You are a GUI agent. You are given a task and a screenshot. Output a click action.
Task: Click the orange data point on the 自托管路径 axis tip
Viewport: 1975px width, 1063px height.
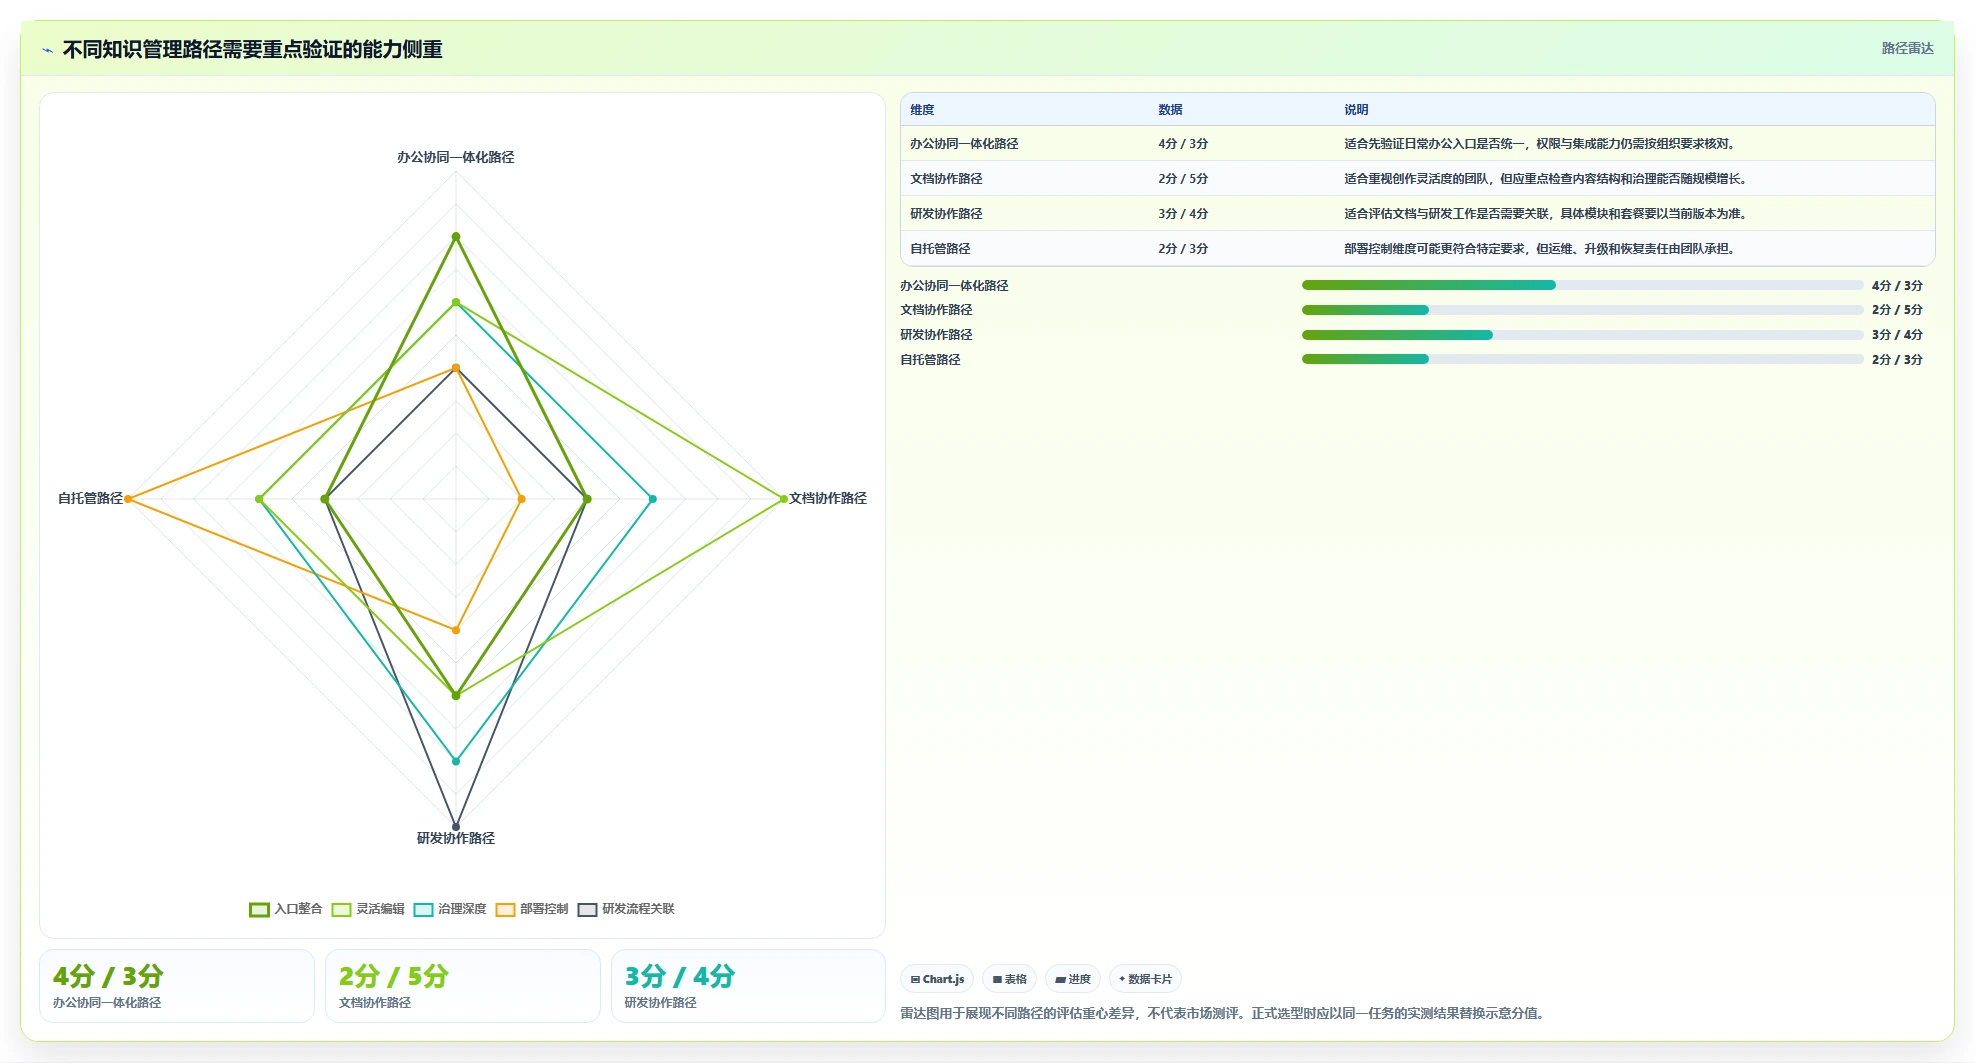[x=128, y=499]
